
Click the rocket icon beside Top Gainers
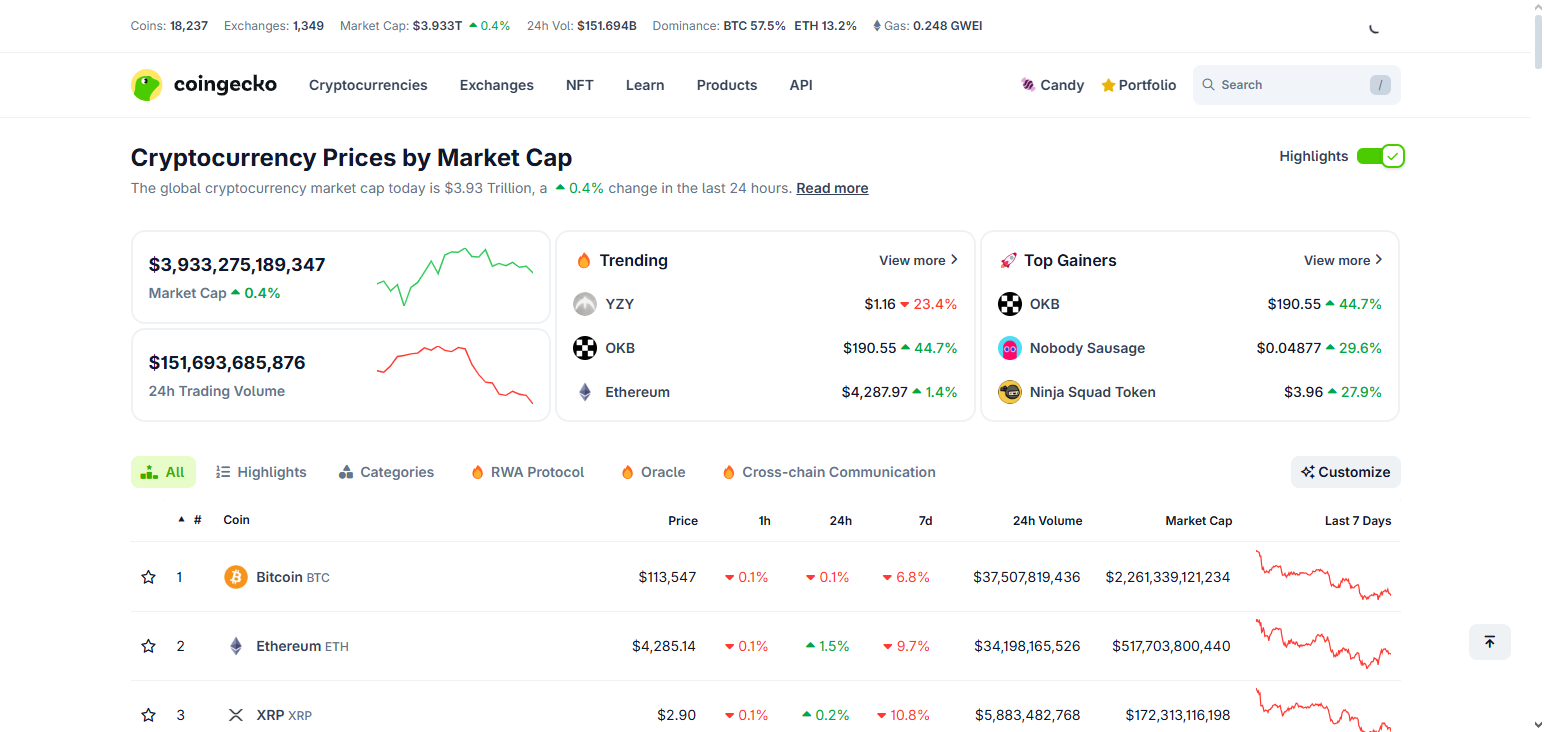pyautogui.click(x=1008, y=260)
